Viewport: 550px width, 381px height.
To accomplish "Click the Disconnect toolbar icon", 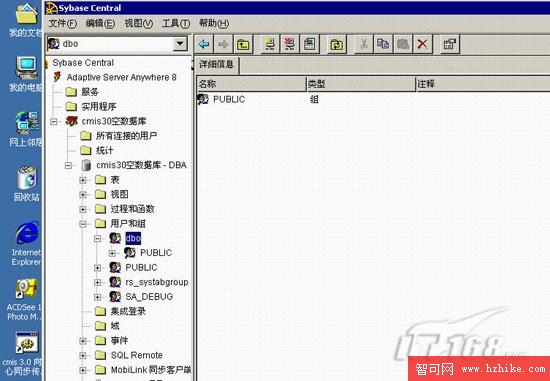I will coord(290,44).
